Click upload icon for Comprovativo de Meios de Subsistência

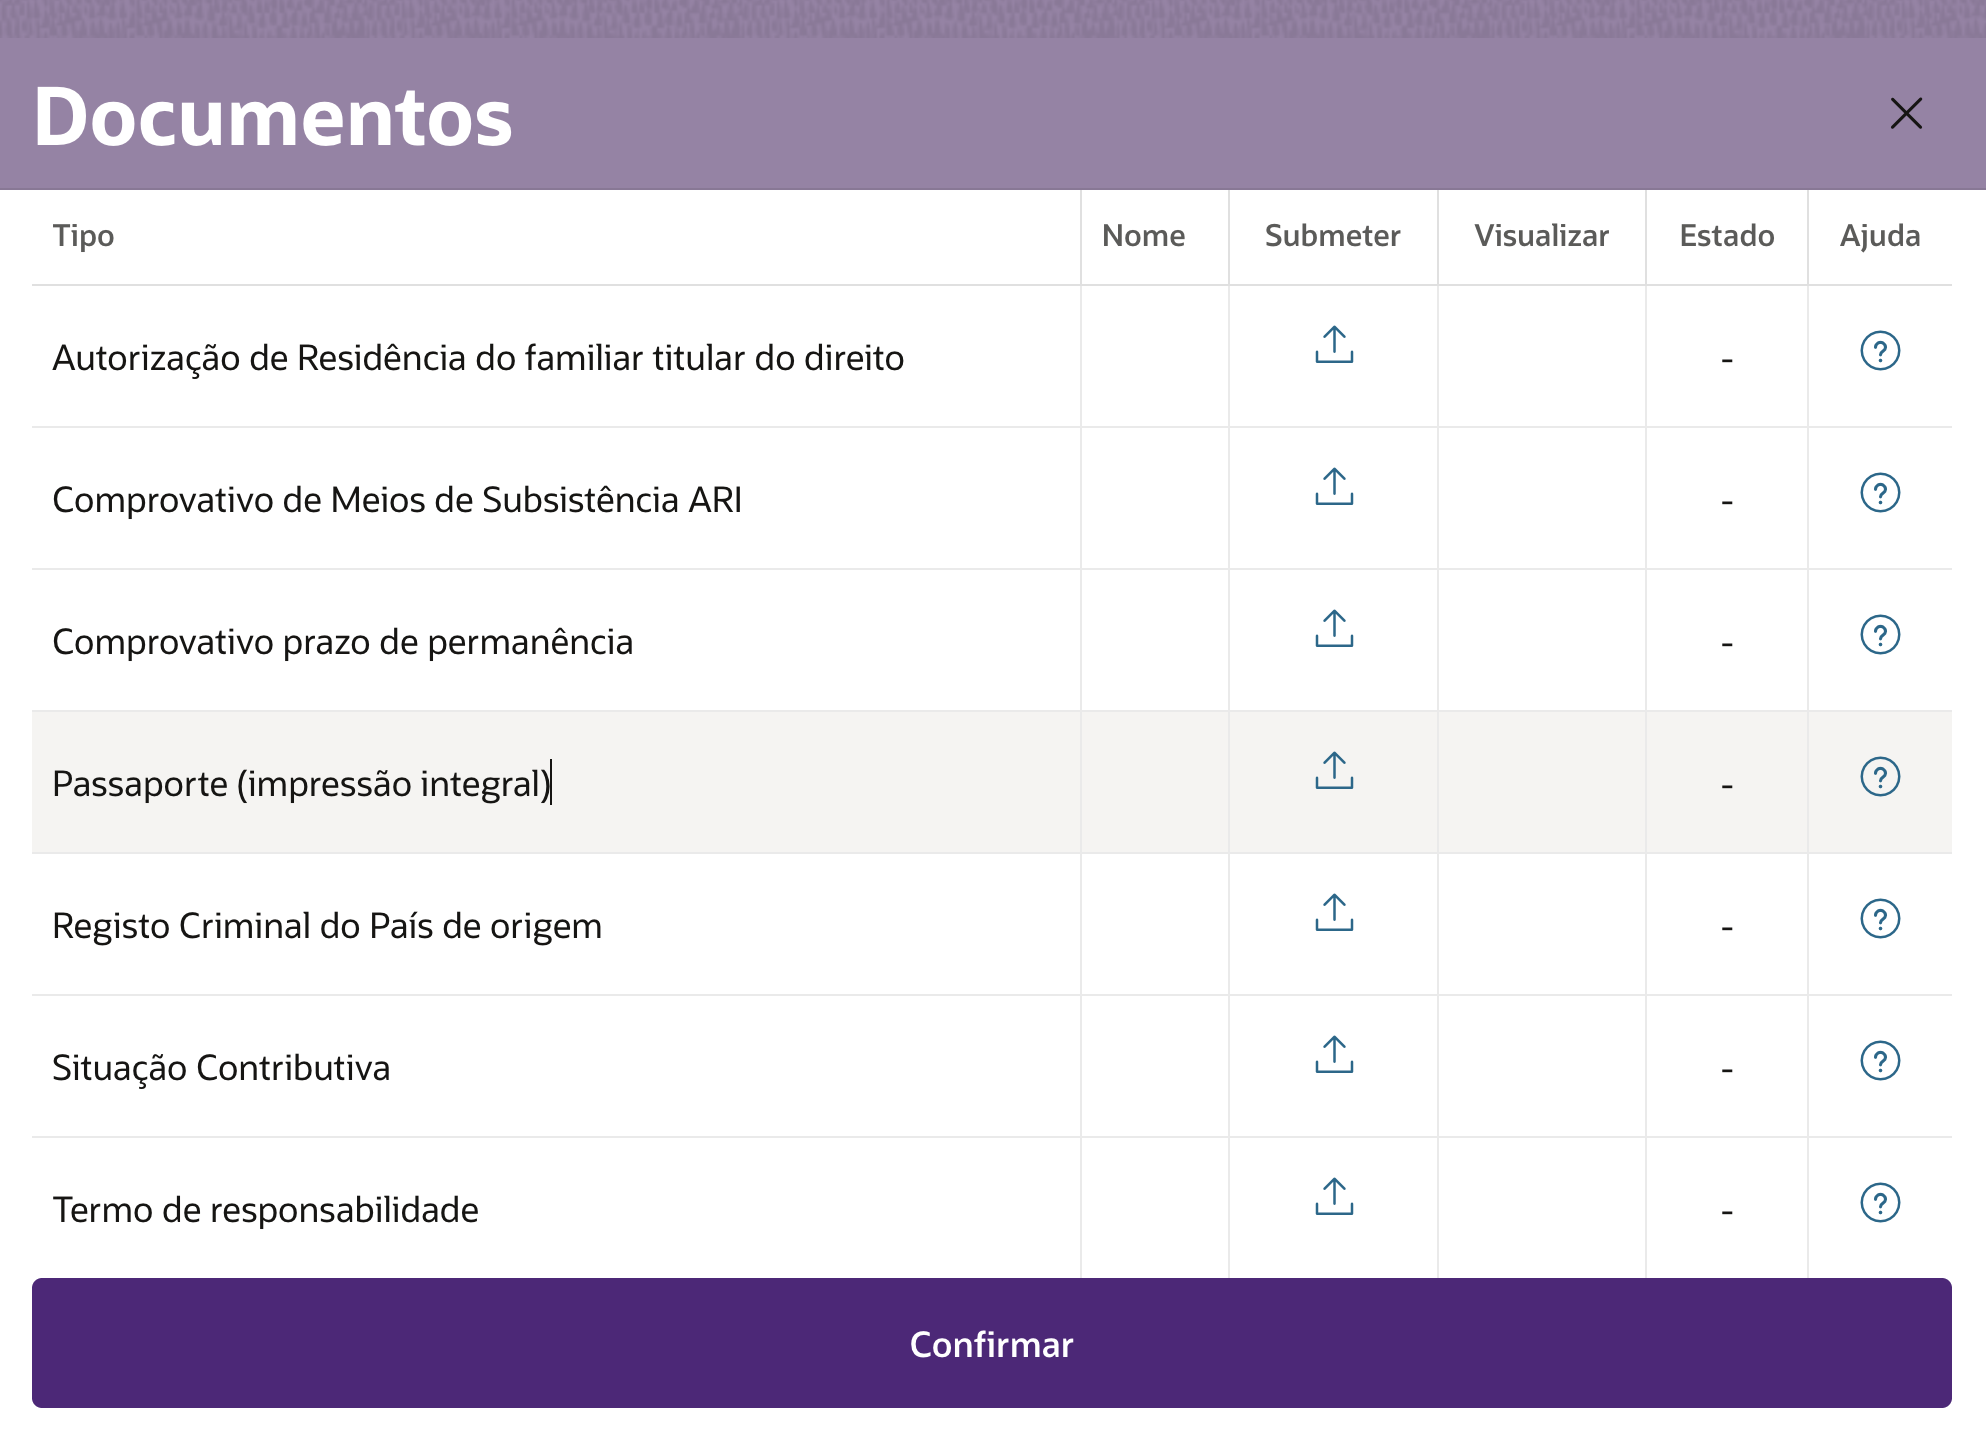point(1334,488)
